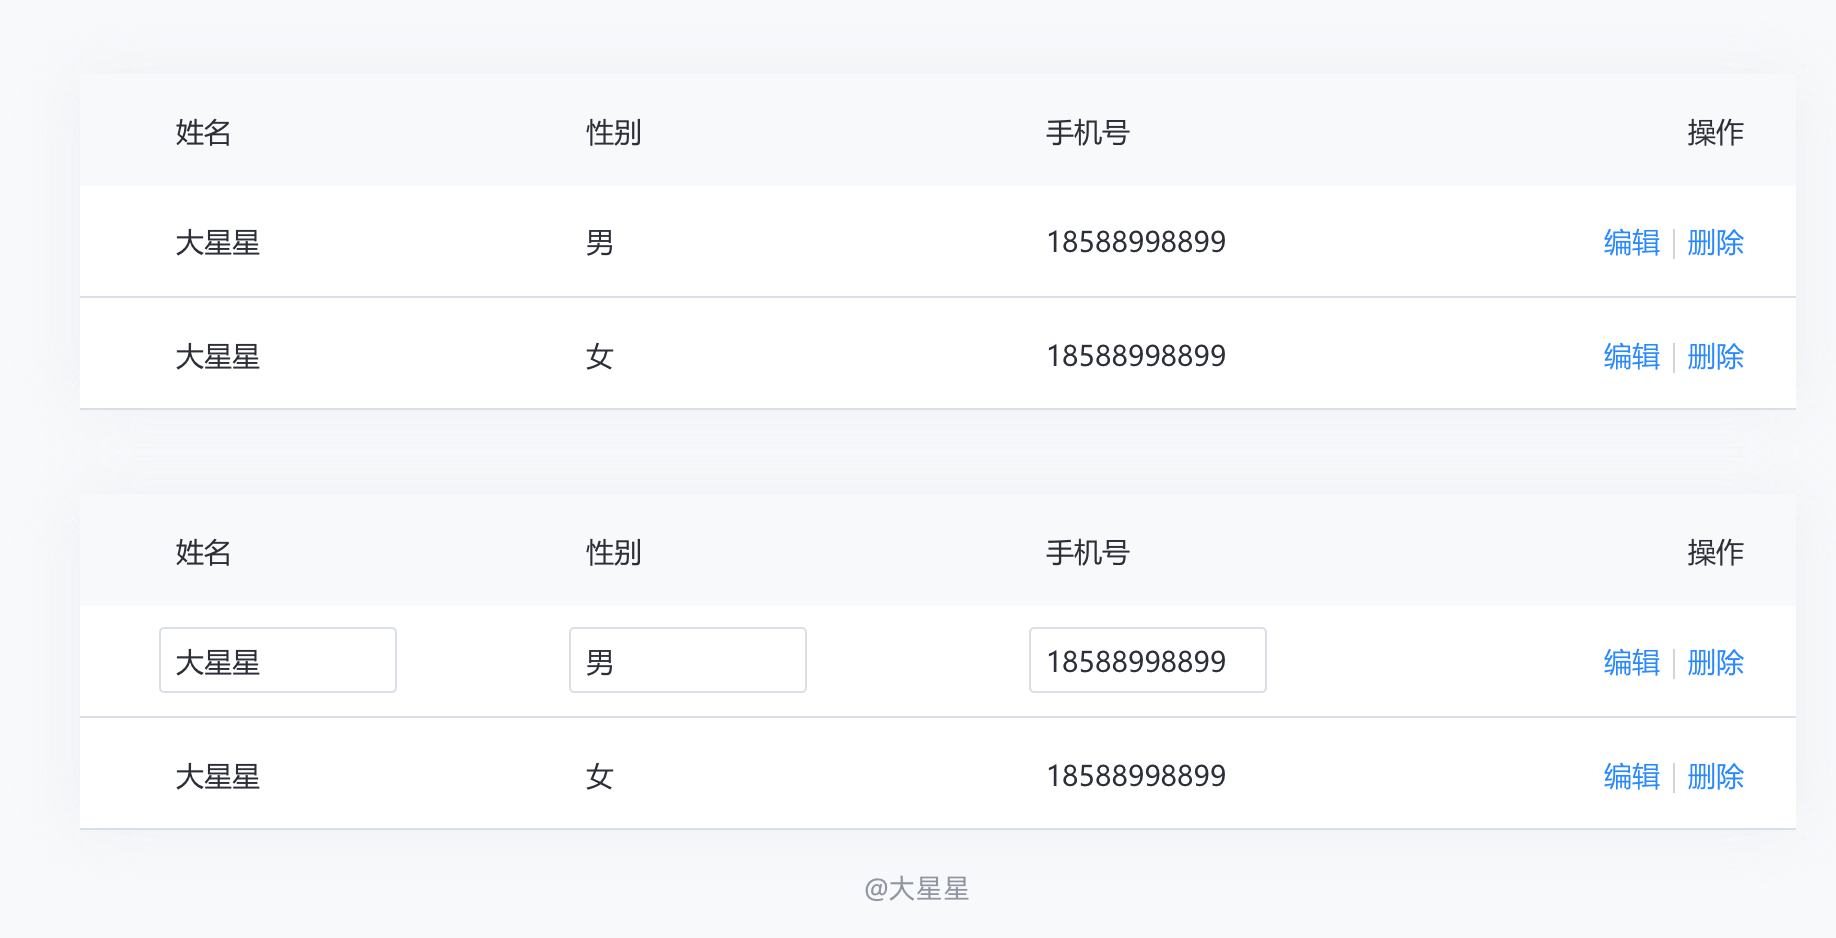Click 删除 in bottom table's 女 row

point(1715,777)
